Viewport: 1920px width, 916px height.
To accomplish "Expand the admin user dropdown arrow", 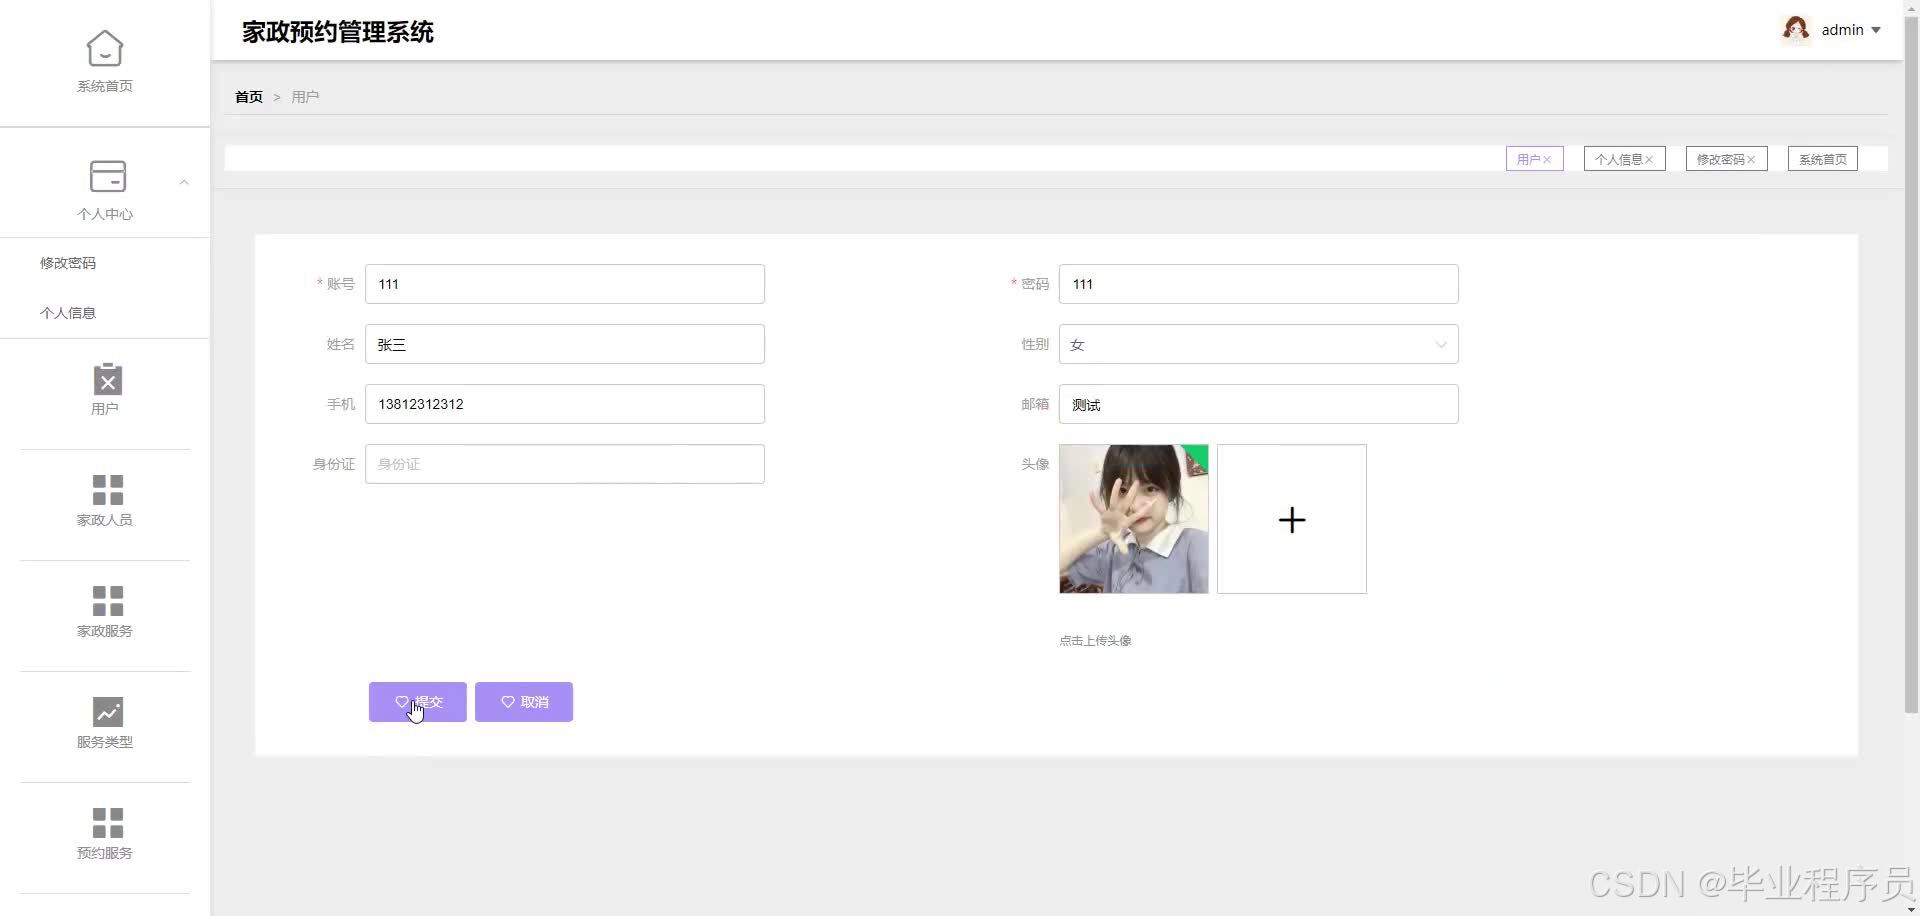I will [x=1876, y=30].
